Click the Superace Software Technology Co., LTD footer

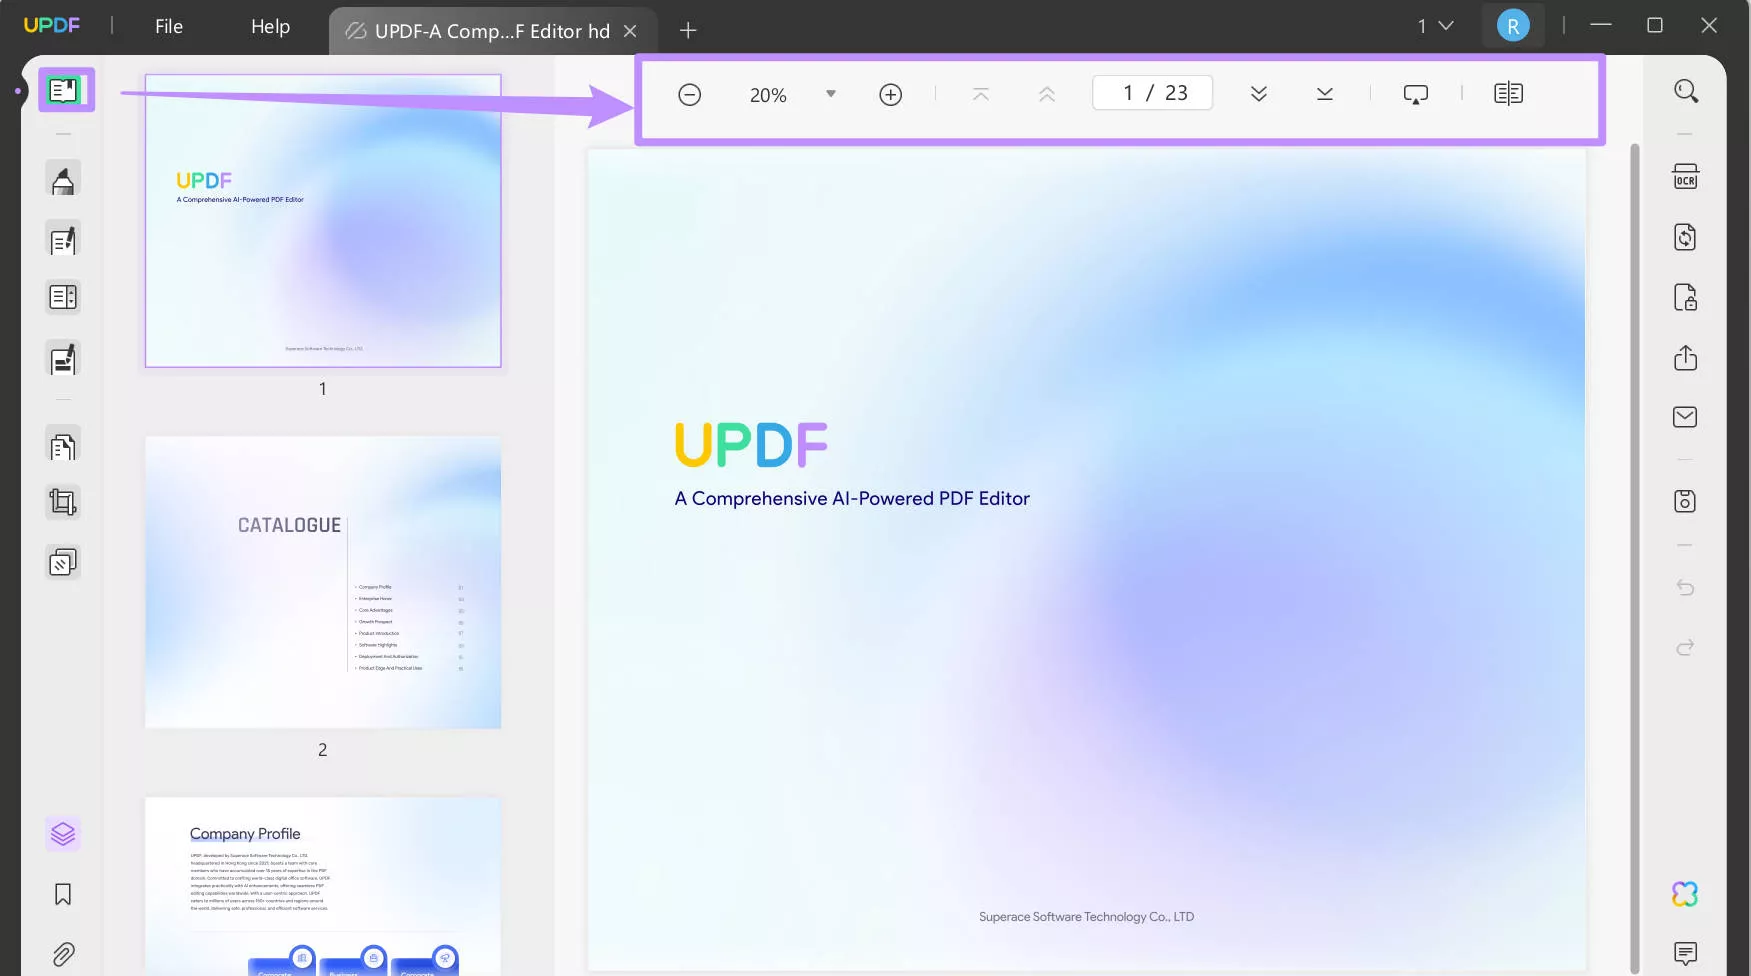(1086, 917)
